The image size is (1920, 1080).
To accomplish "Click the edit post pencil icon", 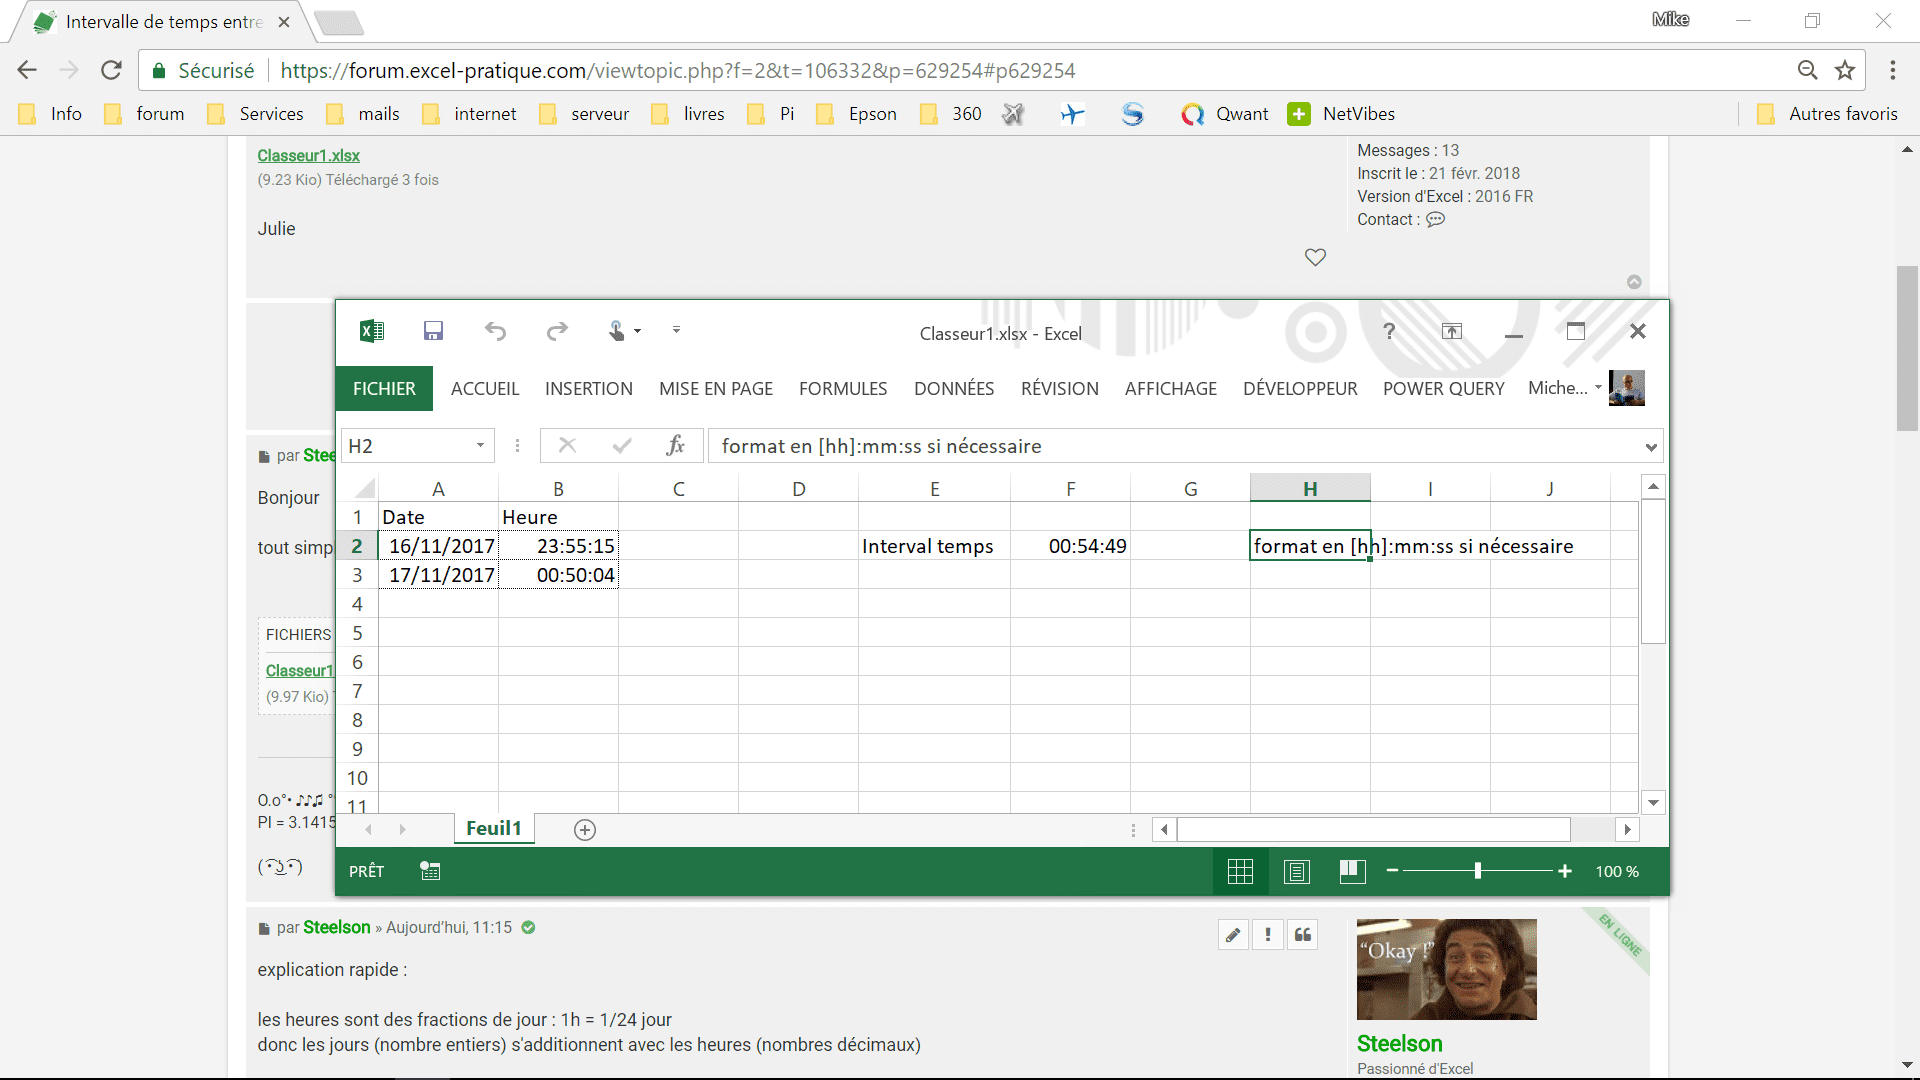I will [x=1233, y=935].
